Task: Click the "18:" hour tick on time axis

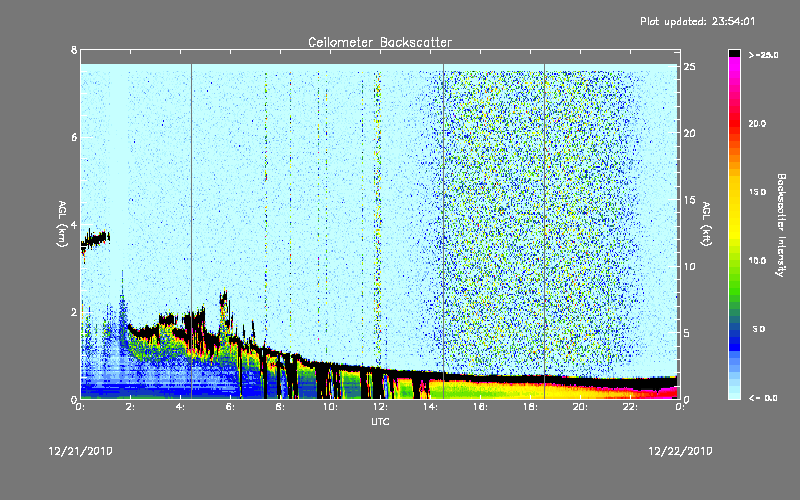Action: 531,407
